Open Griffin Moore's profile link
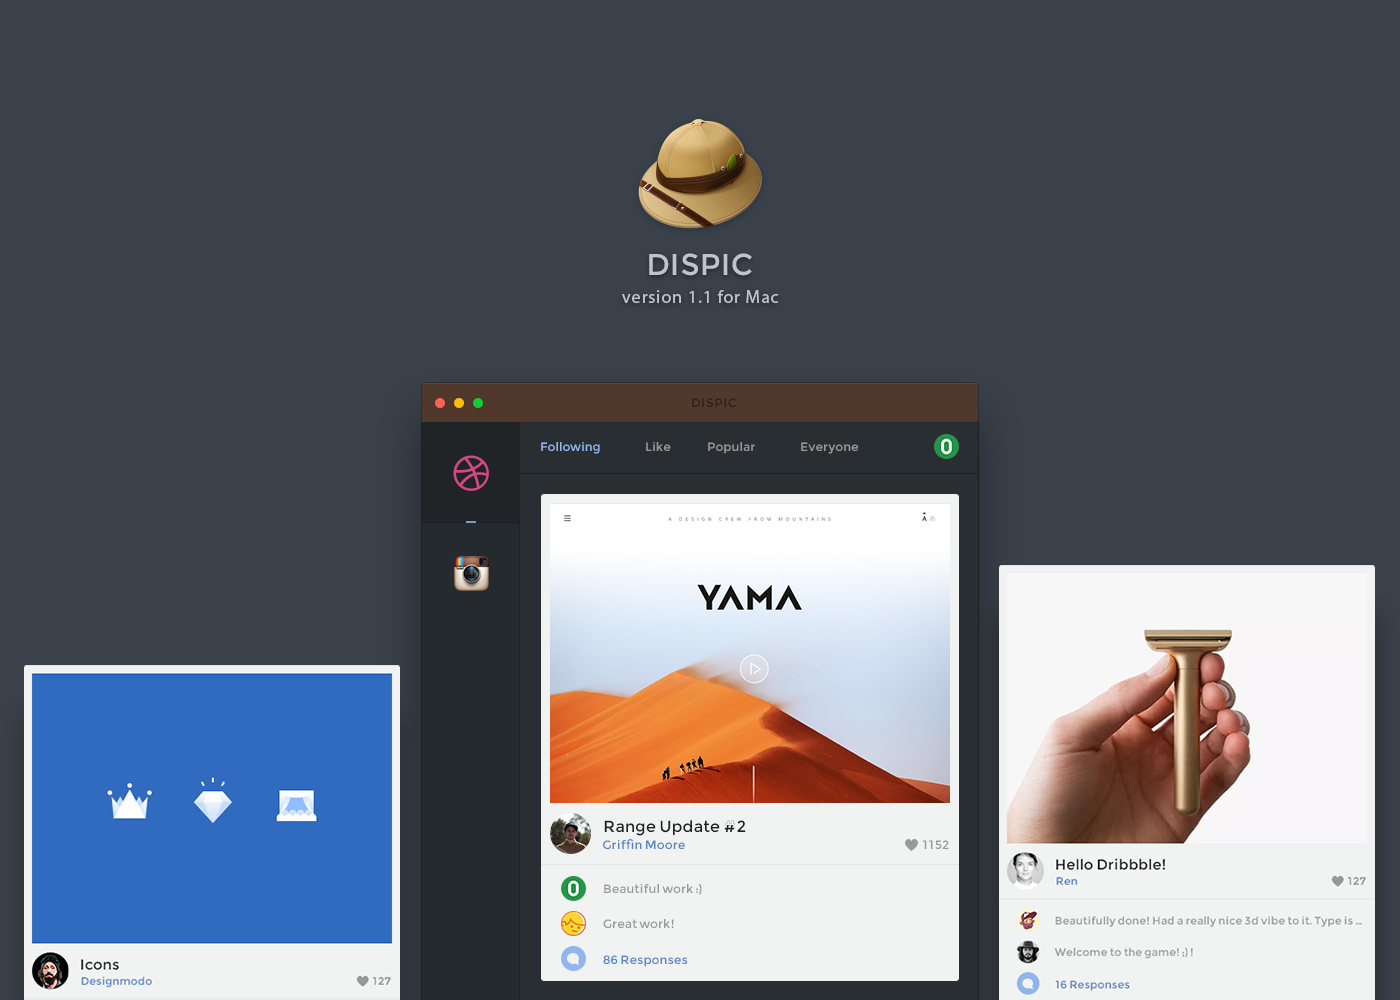The image size is (1400, 1000). [x=644, y=845]
